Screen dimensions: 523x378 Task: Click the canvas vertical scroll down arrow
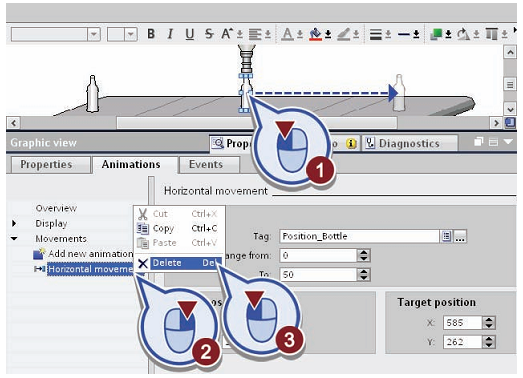click(510, 109)
